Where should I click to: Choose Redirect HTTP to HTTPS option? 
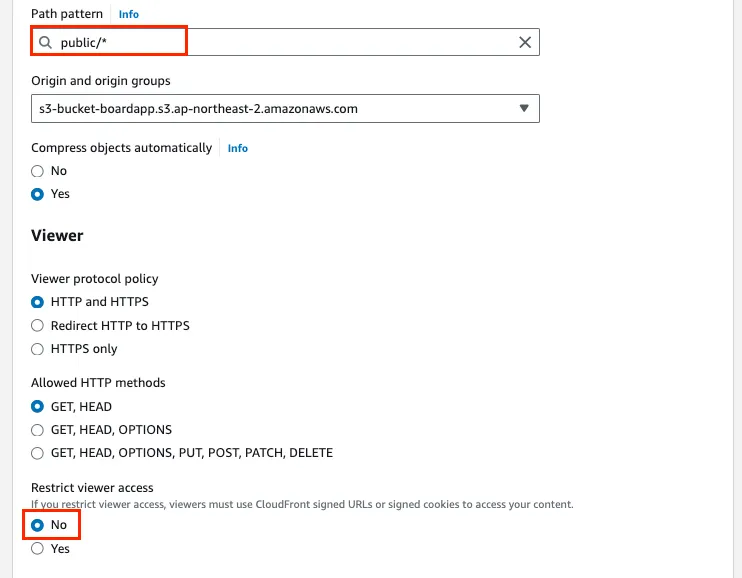(x=38, y=325)
